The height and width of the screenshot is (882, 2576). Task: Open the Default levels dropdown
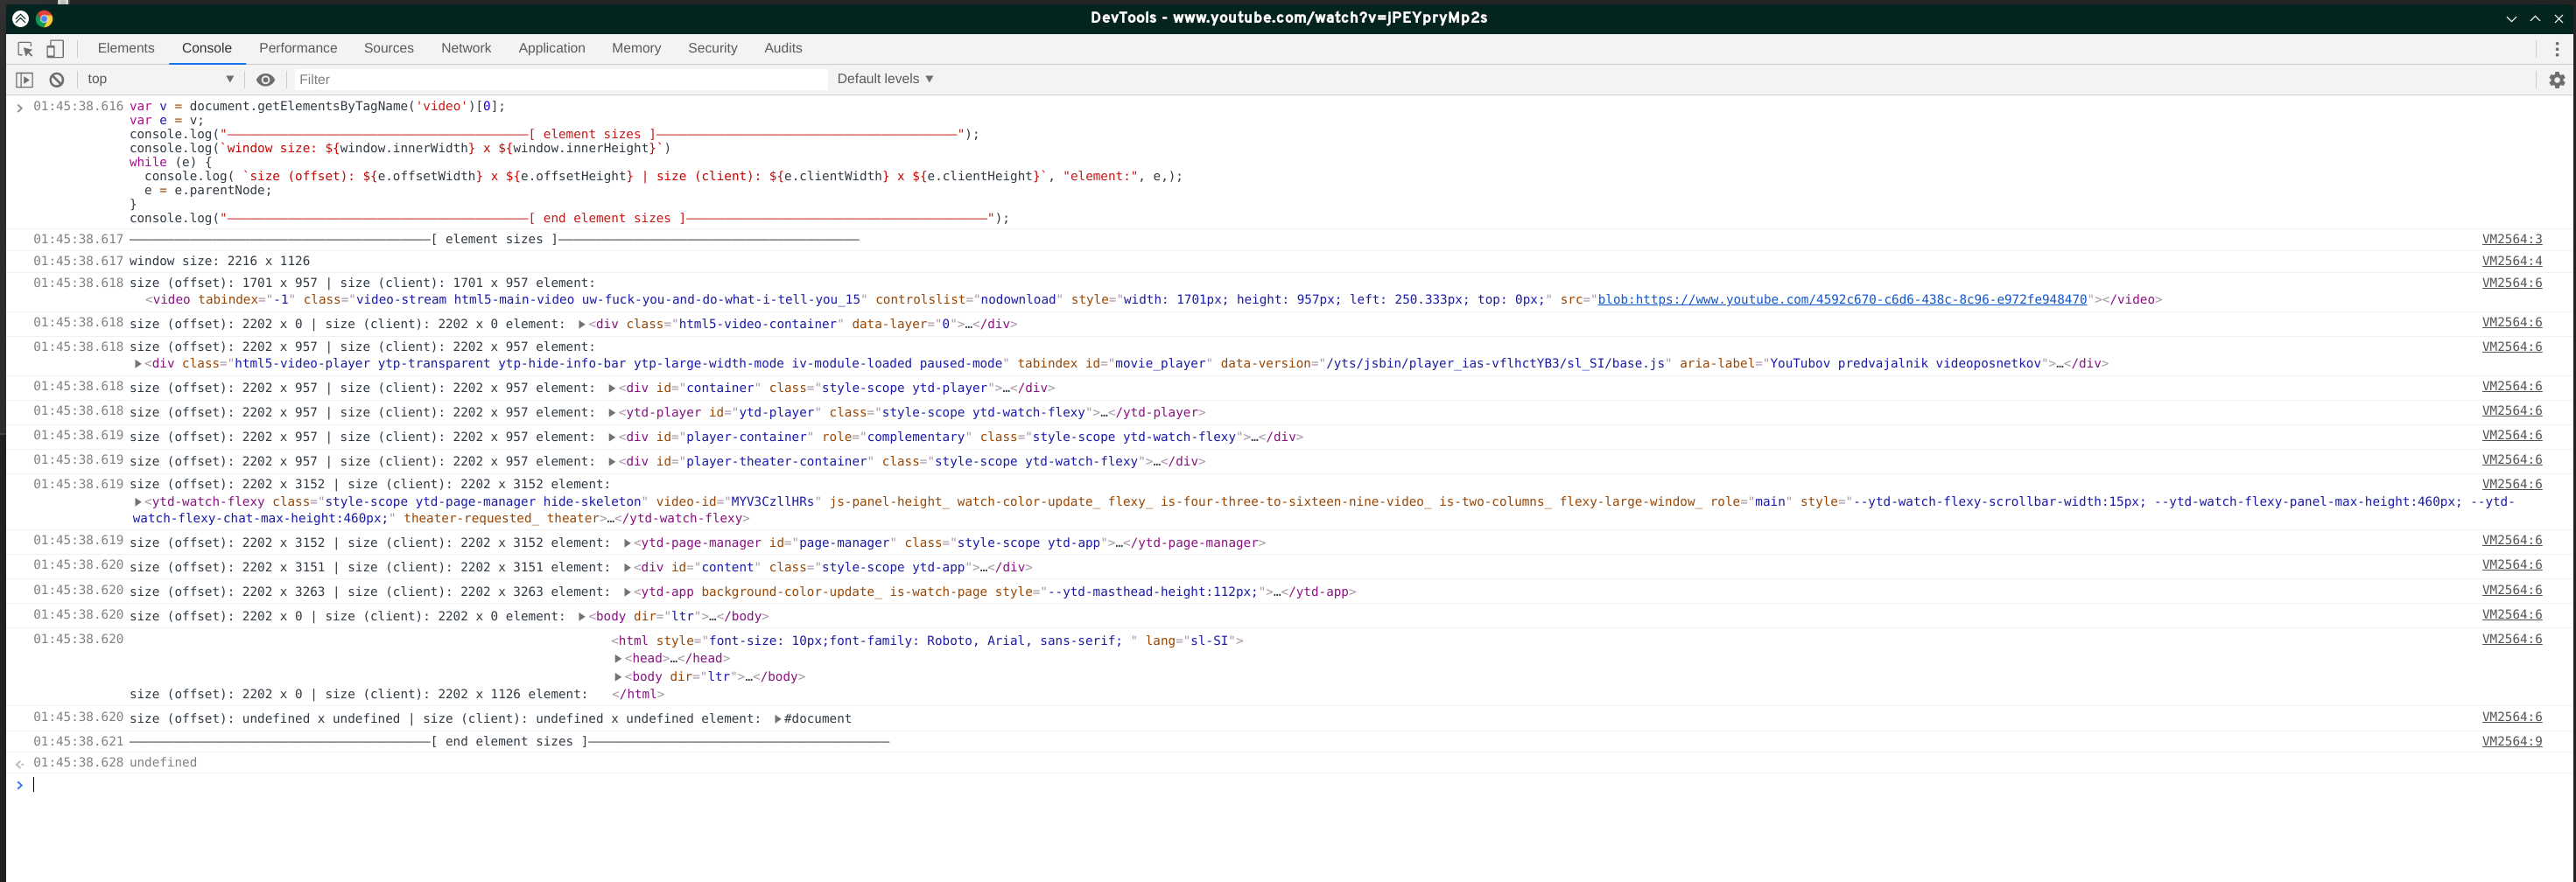(x=885, y=79)
